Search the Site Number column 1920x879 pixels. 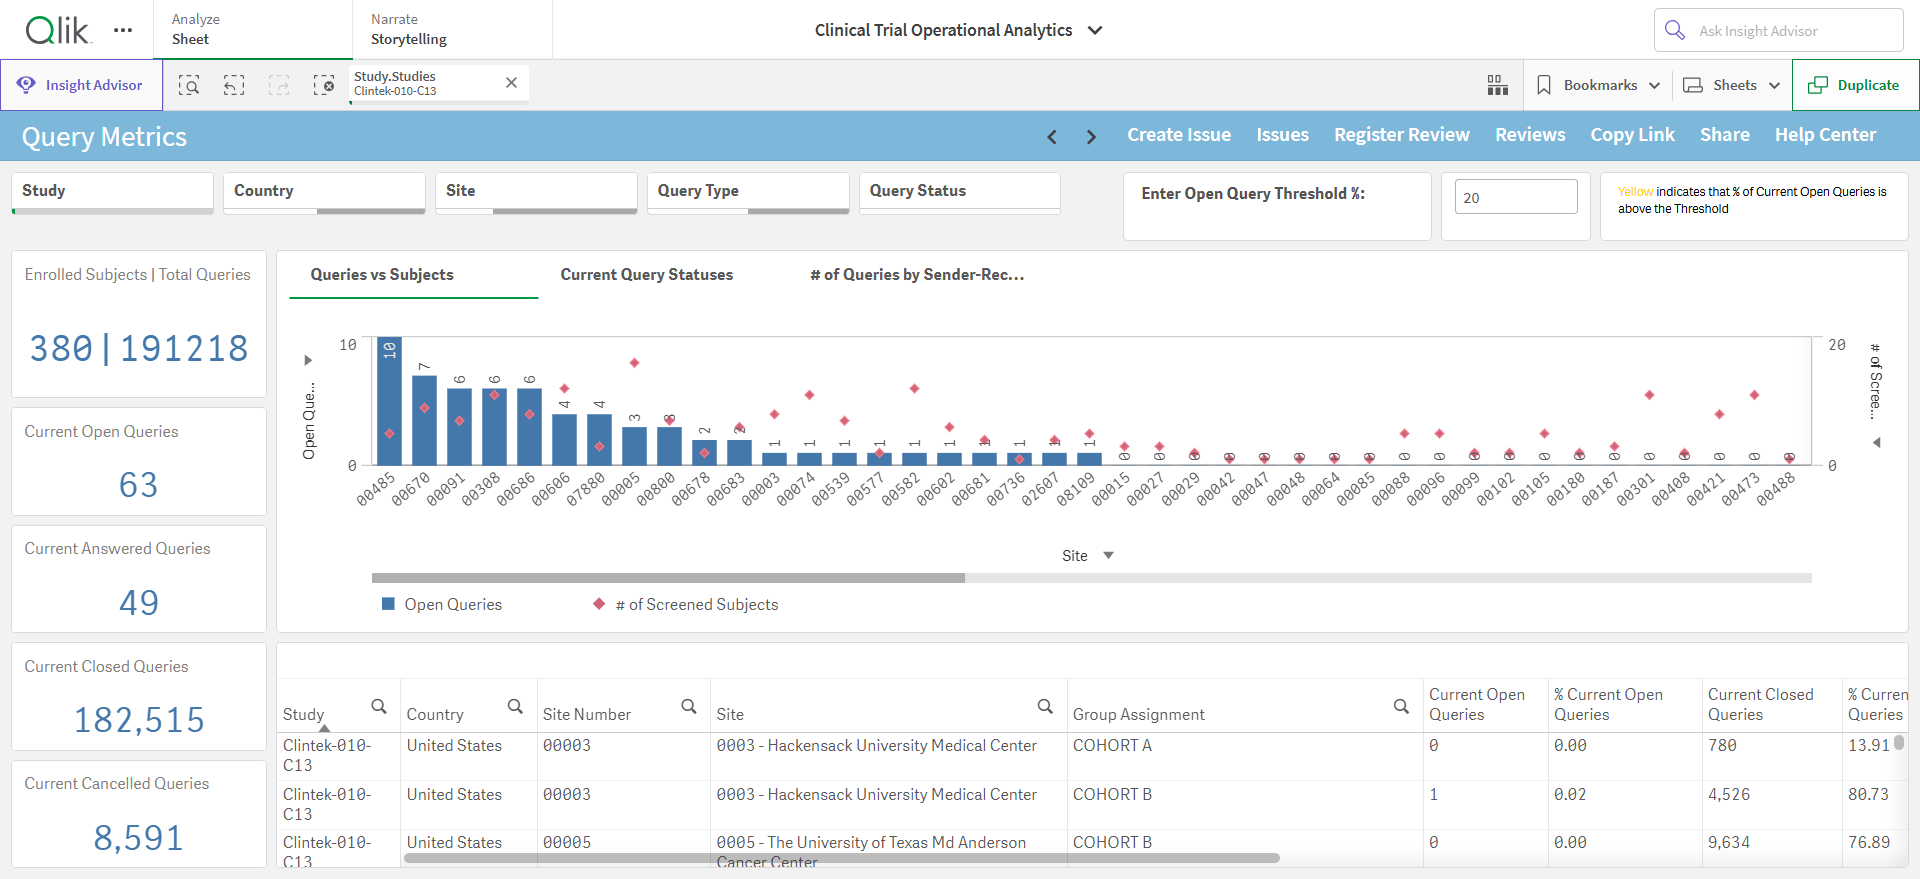tap(689, 707)
